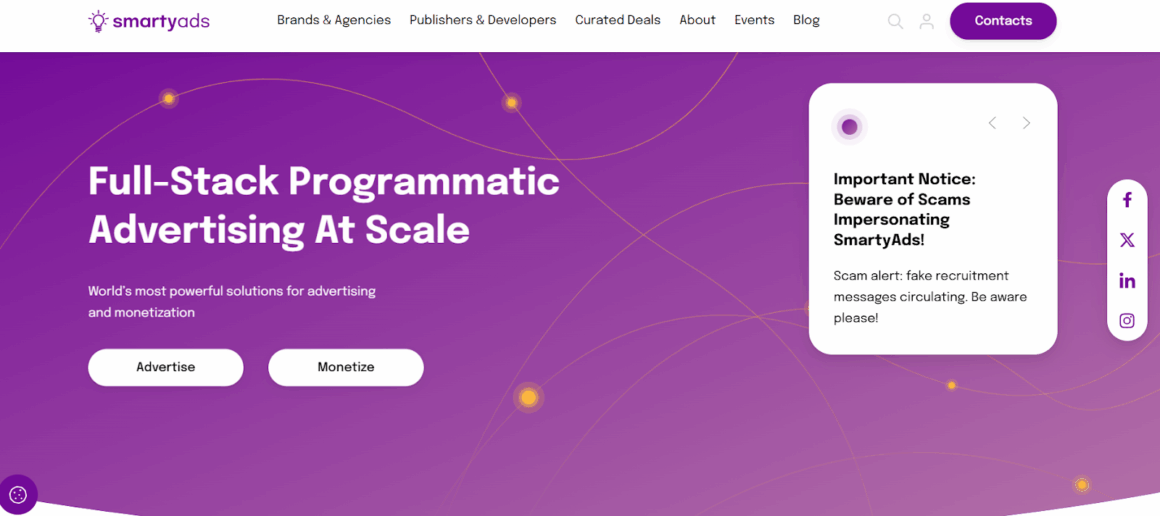
Task: Open the Blog page
Action: (806, 20)
